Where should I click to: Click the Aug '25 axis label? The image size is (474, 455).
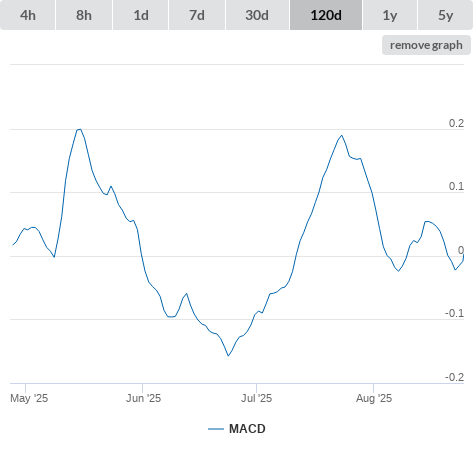(374, 398)
